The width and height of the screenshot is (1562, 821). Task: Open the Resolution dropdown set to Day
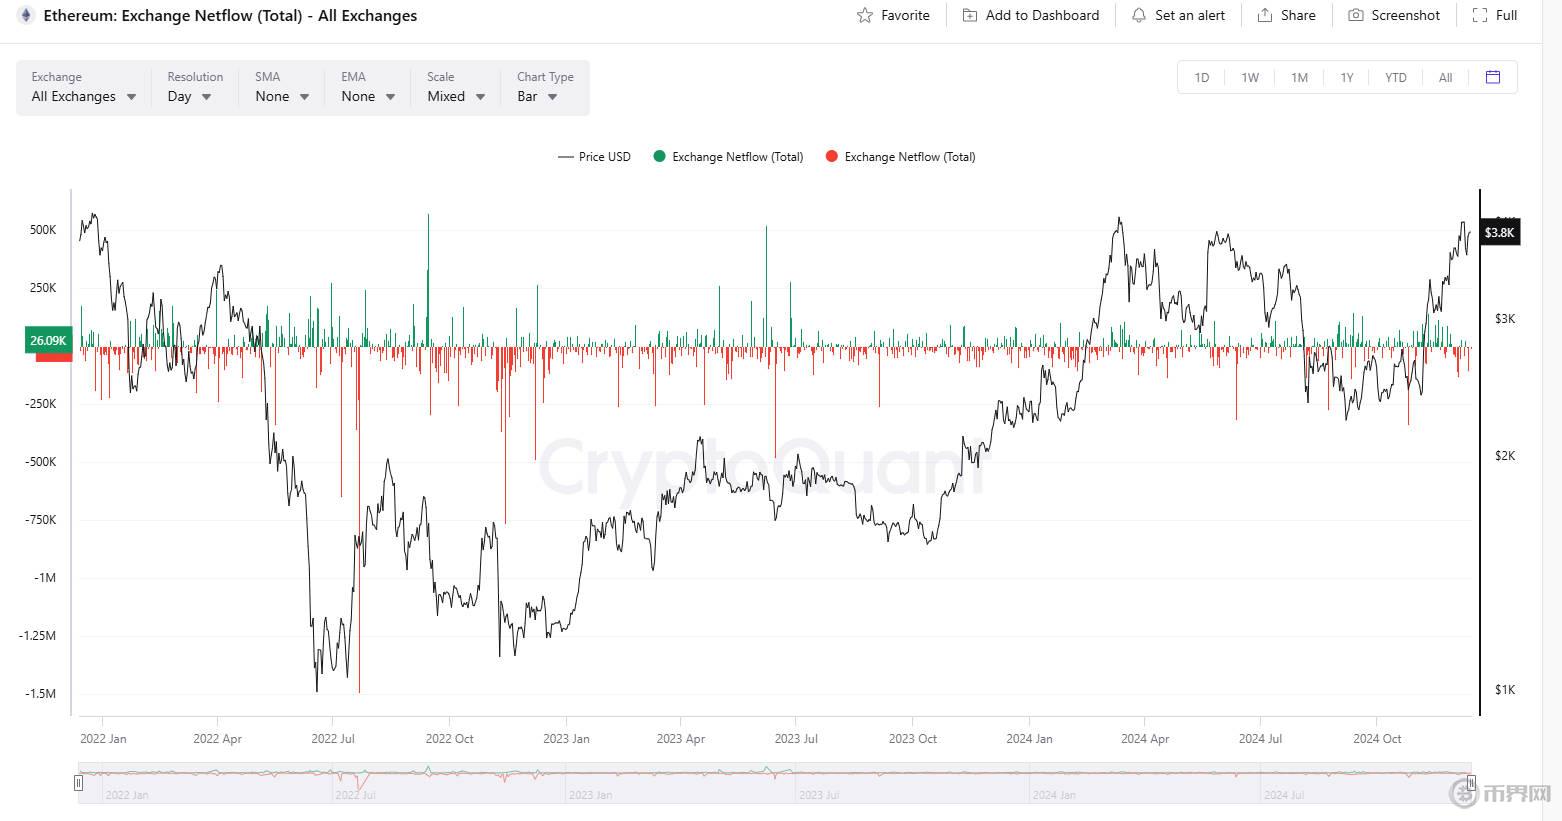188,96
